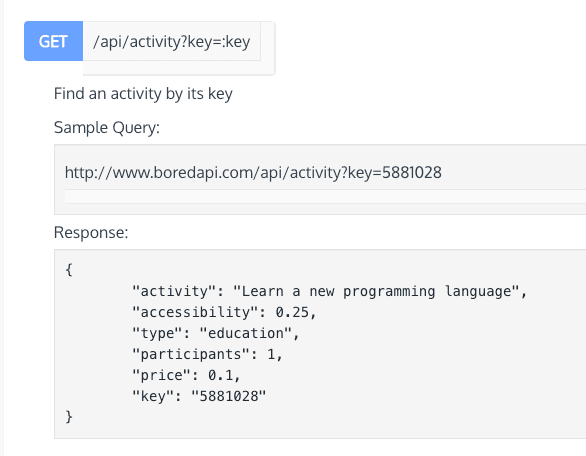
Task: Select the "education" type value
Action: click(x=246, y=333)
